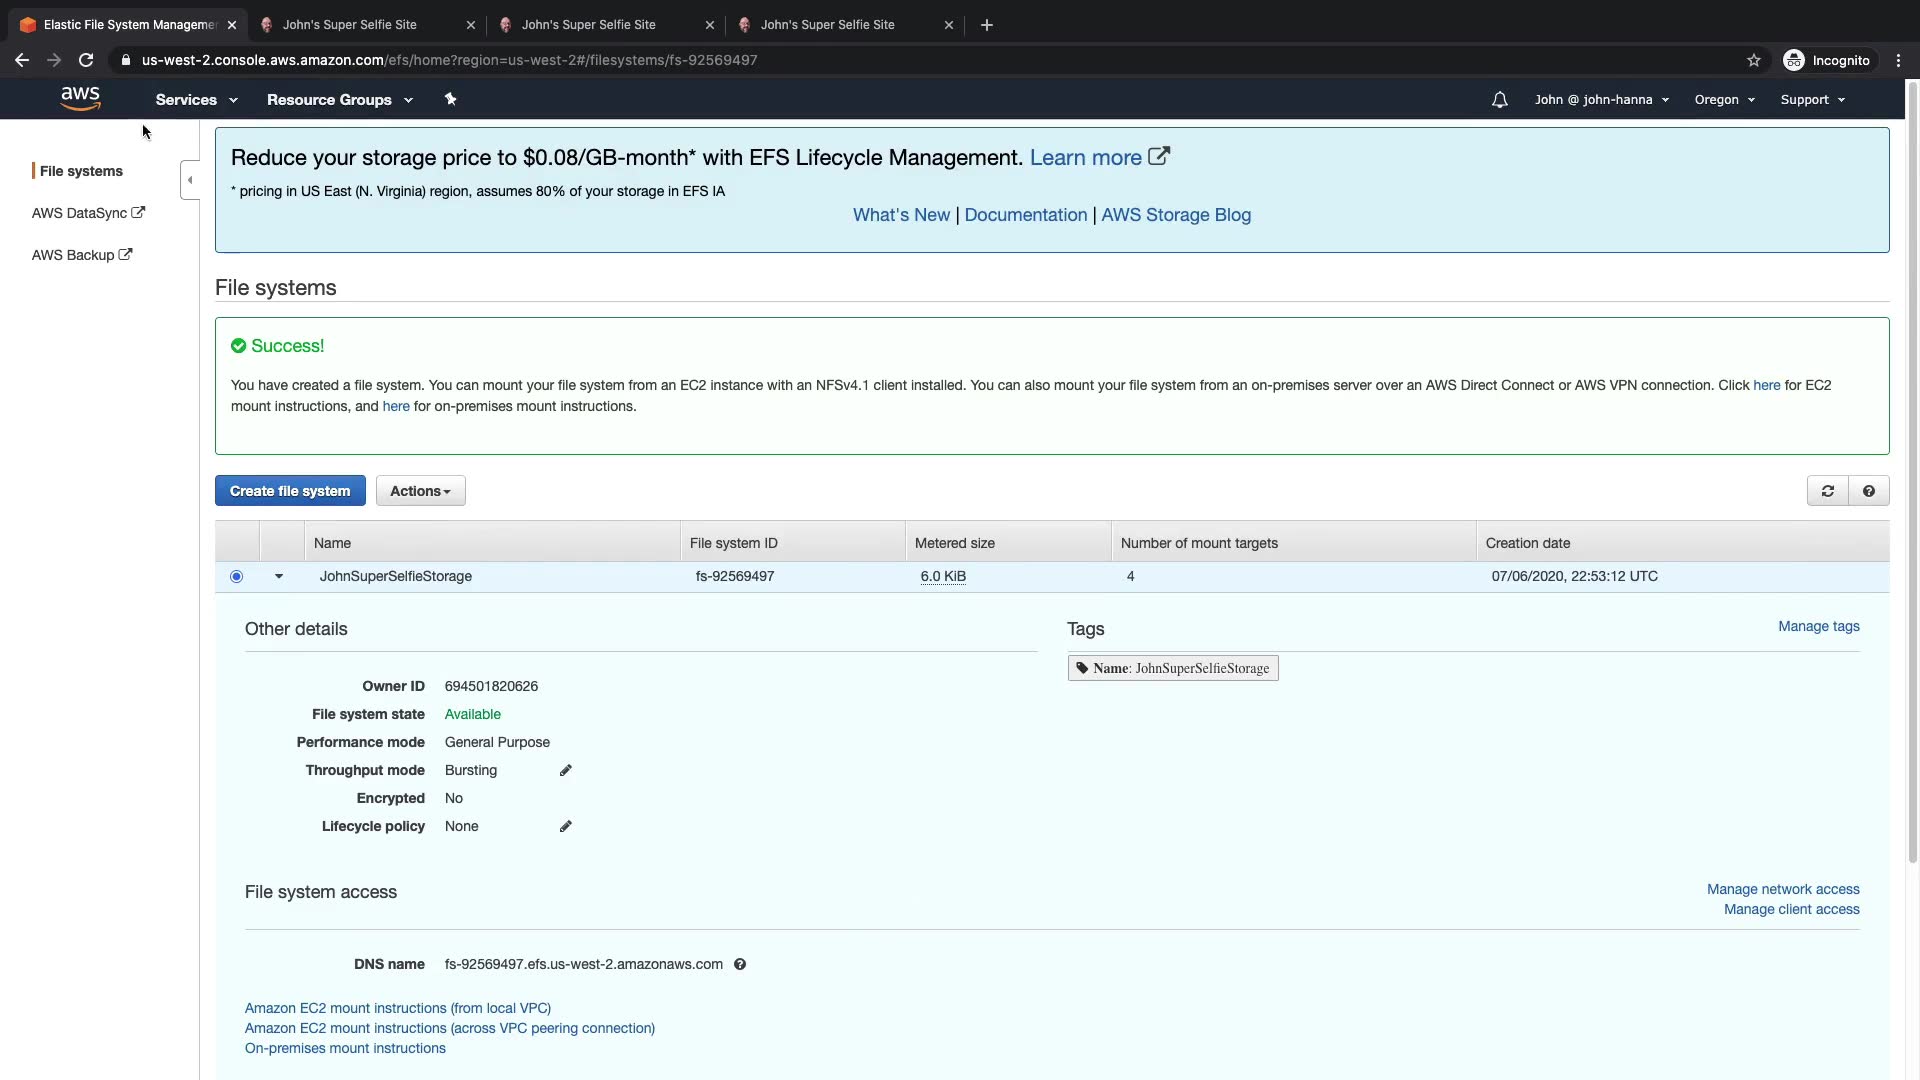Select JohnSuperSelfieStorage radio button

click(236, 576)
